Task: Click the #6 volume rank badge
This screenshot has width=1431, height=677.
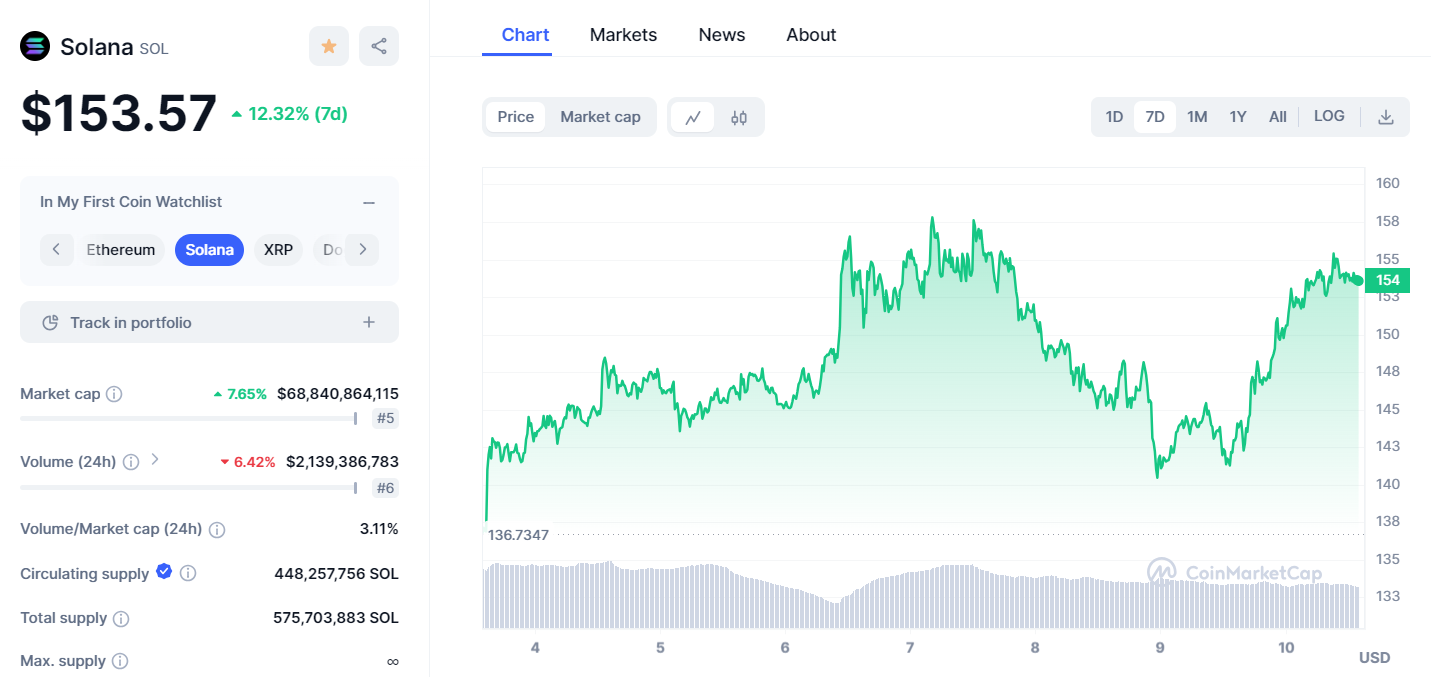Action: tap(385, 488)
